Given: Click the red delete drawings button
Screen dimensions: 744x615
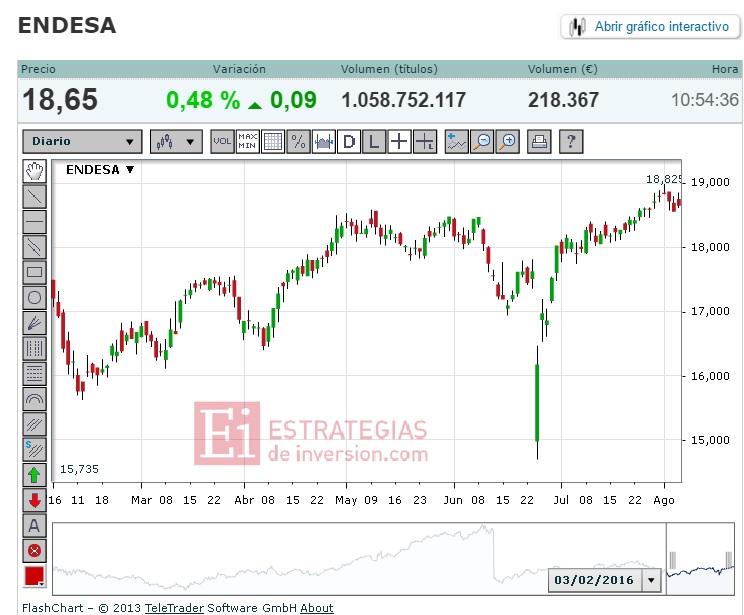Looking at the screenshot, I should tap(34, 550).
